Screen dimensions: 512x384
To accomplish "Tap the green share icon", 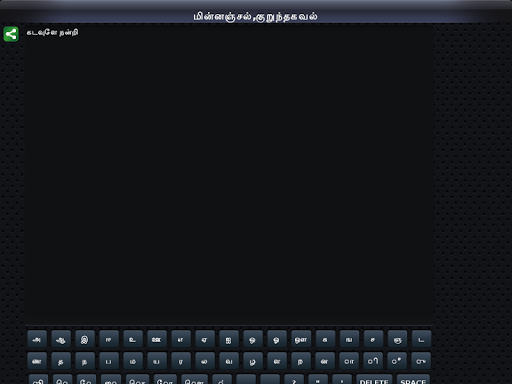I will coord(11,34).
